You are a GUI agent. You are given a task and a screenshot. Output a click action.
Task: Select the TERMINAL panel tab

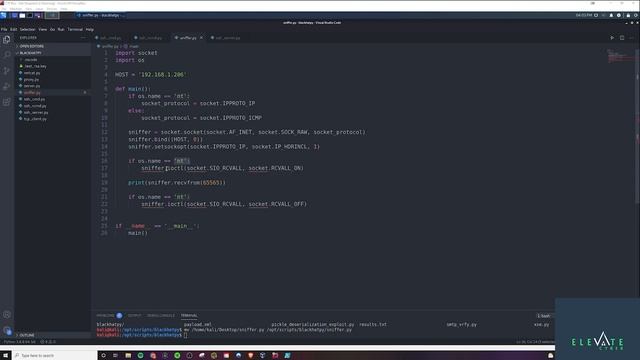[x=189, y=316]
